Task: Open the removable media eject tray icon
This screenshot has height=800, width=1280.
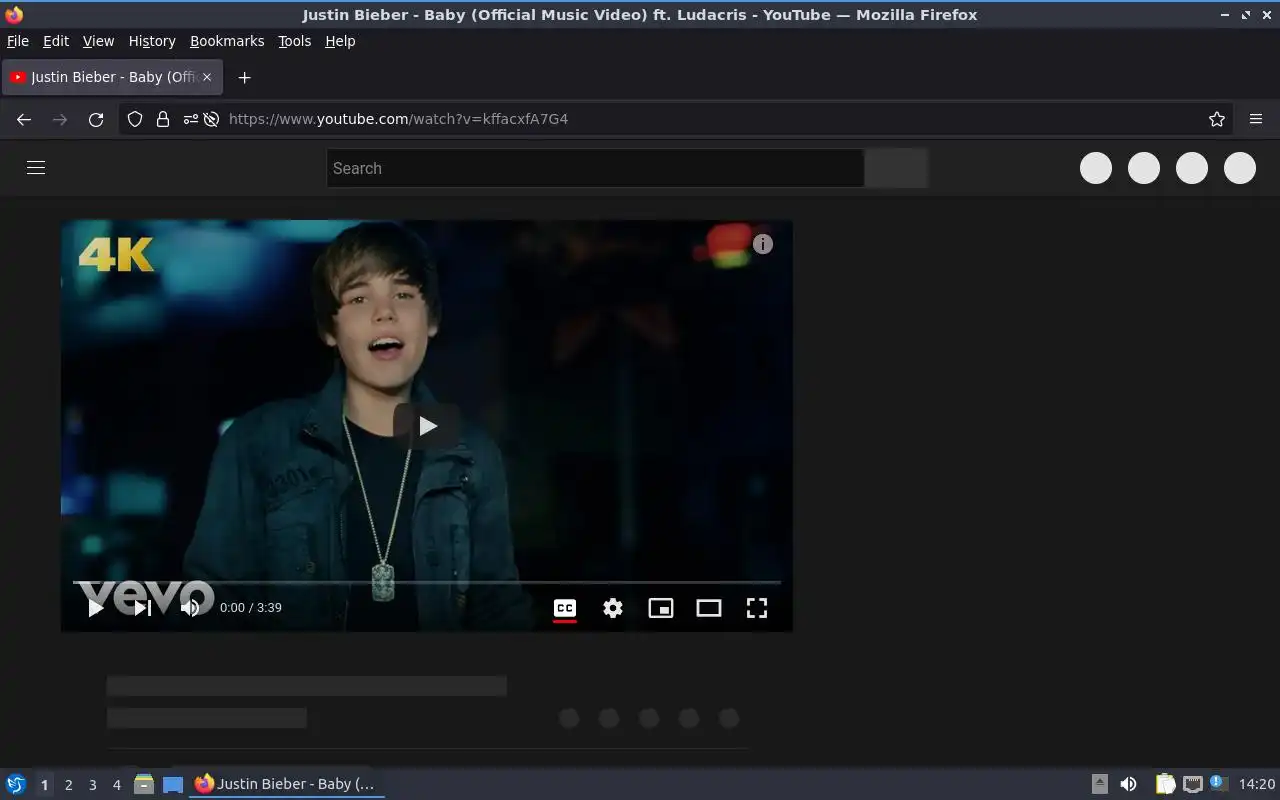Action: click(x=1099, y=784)
